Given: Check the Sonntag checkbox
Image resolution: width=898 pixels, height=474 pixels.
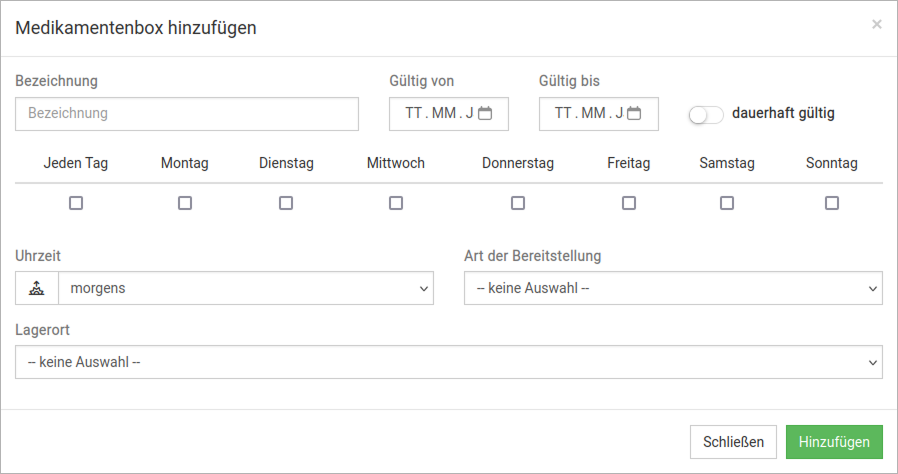Looking at the screenshot, I should tap(832, 203).
